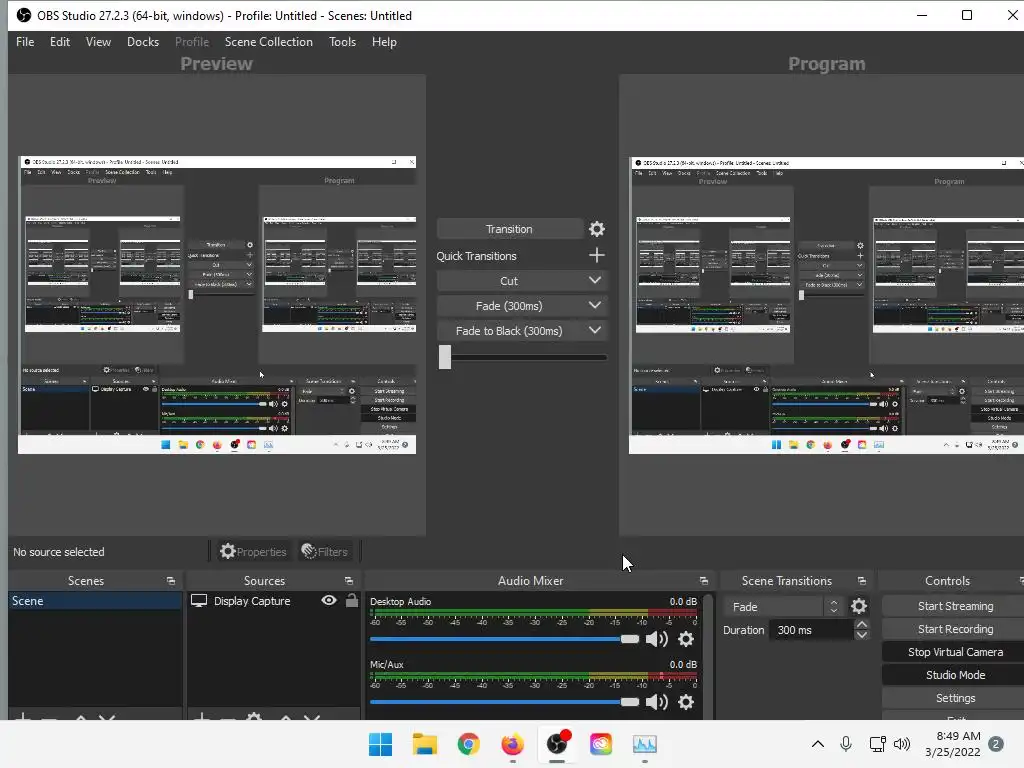The height and width of the screenshot is (768, 1024).
Task: Click the transition T-bar slider handle
Action: (445, 357)
